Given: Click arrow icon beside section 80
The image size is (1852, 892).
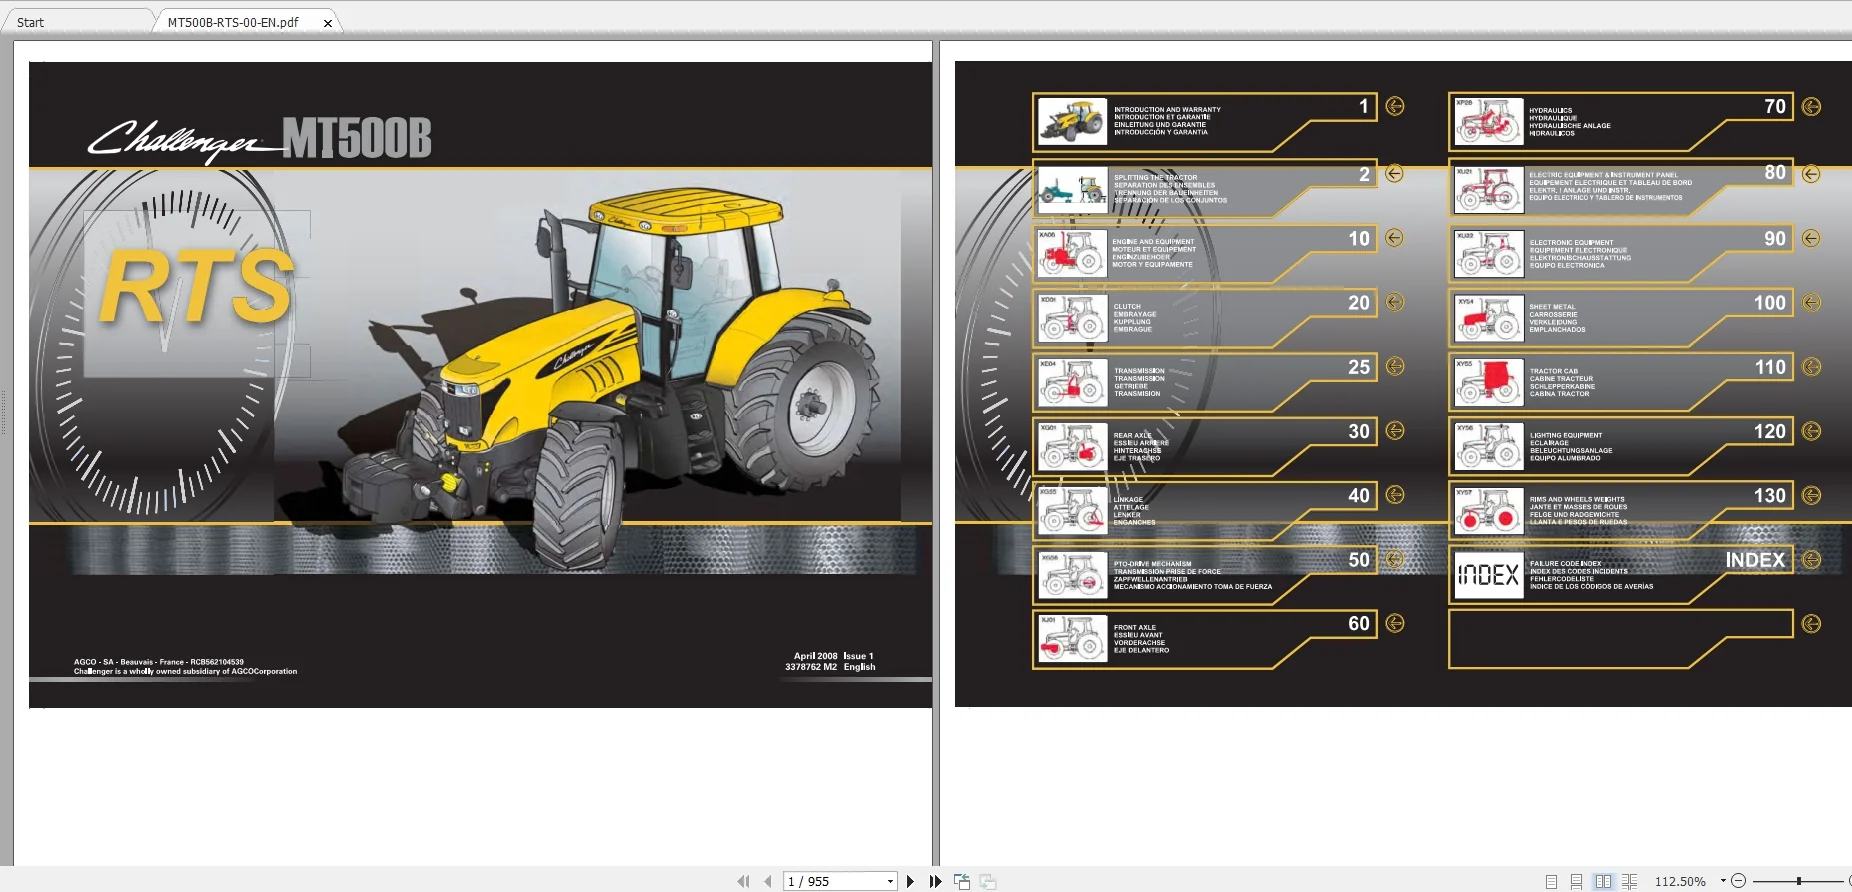Looking at the screenshot, I should click(1811, 173).
